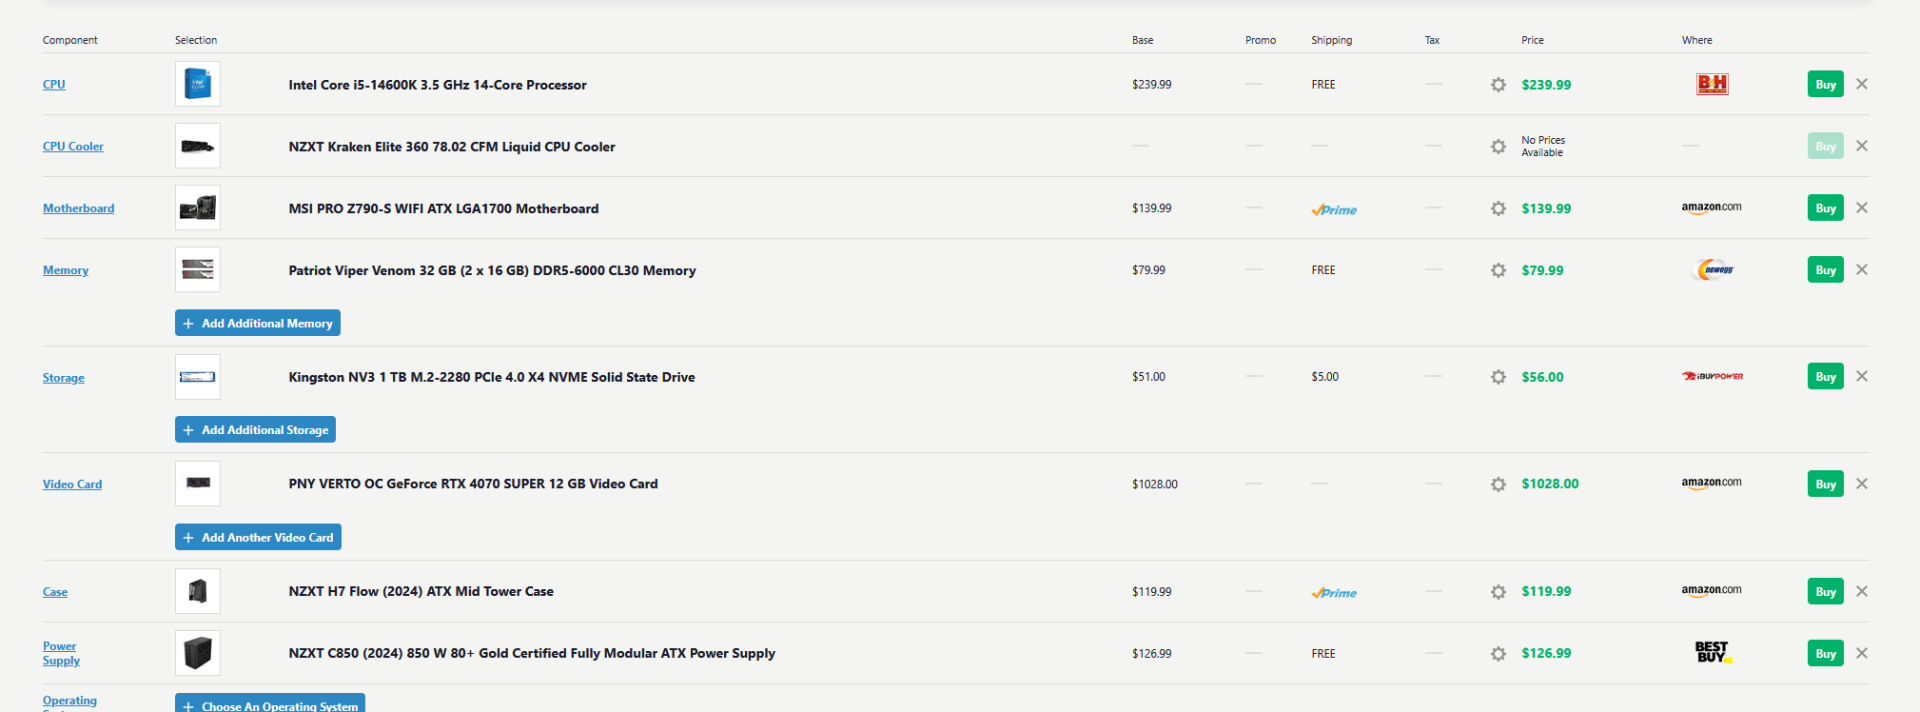This screenshot has height=712, width=1920.
Task: Open B&H merchant logo for CPU
Action: click(x=1711, y=84)
